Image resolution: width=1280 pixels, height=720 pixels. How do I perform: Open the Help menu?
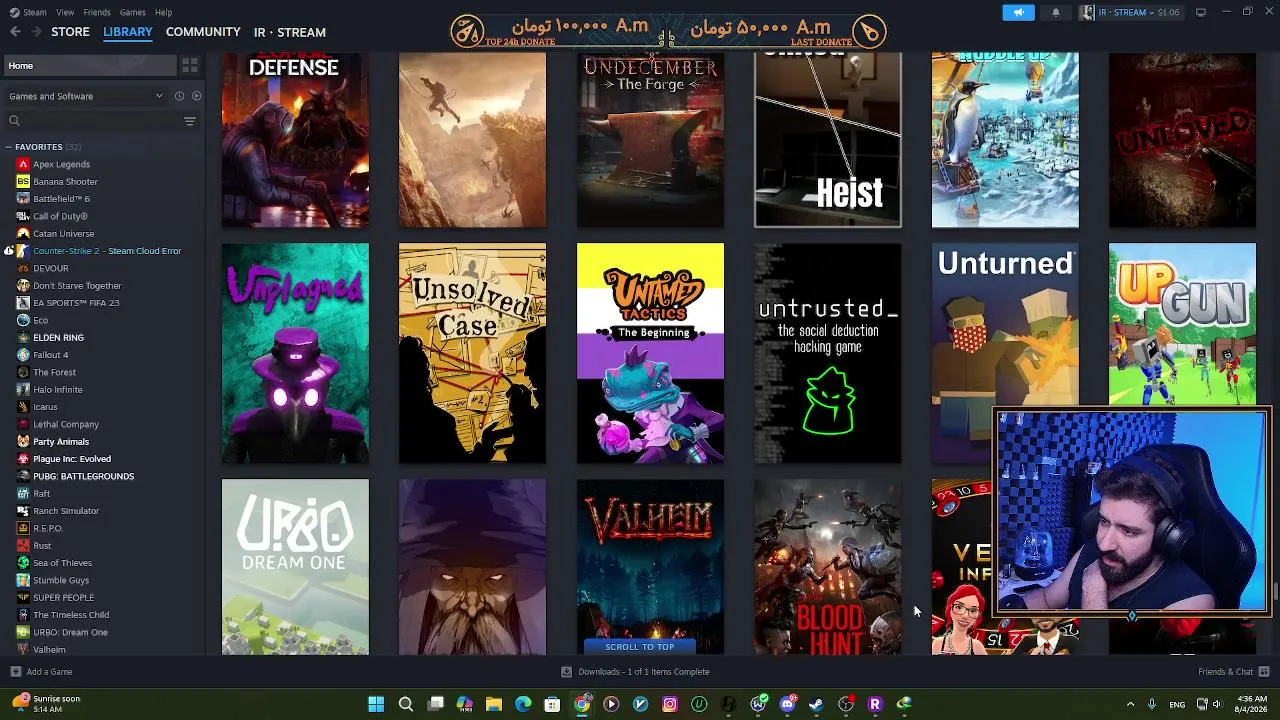coord(164,12)
